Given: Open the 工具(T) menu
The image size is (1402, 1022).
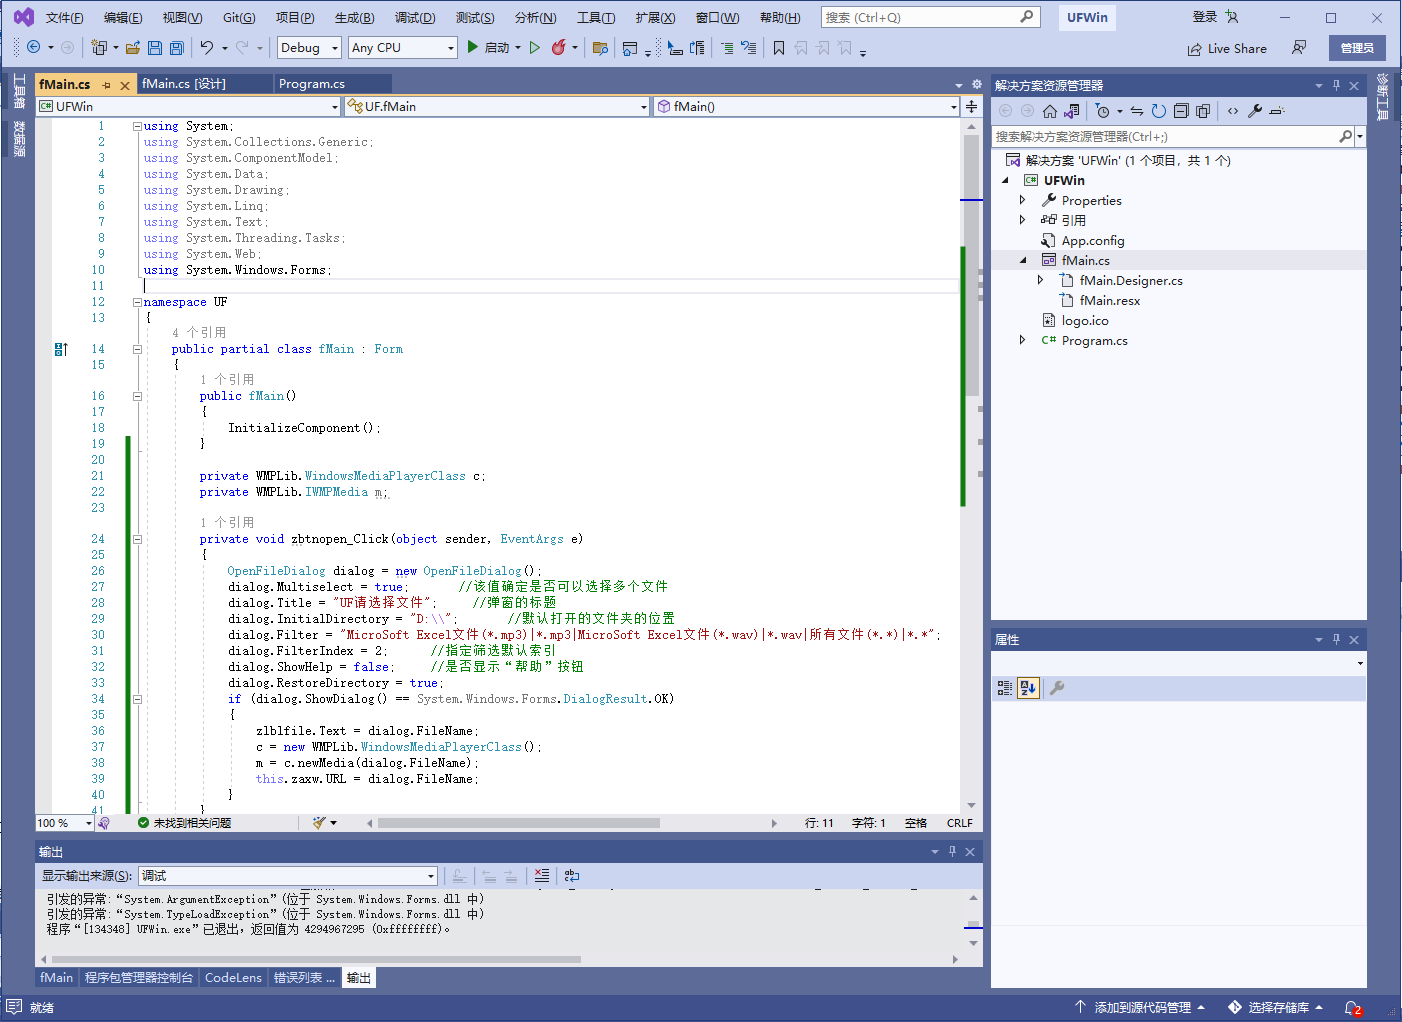Looking at the screenshot, I should (x=595, y=17).
